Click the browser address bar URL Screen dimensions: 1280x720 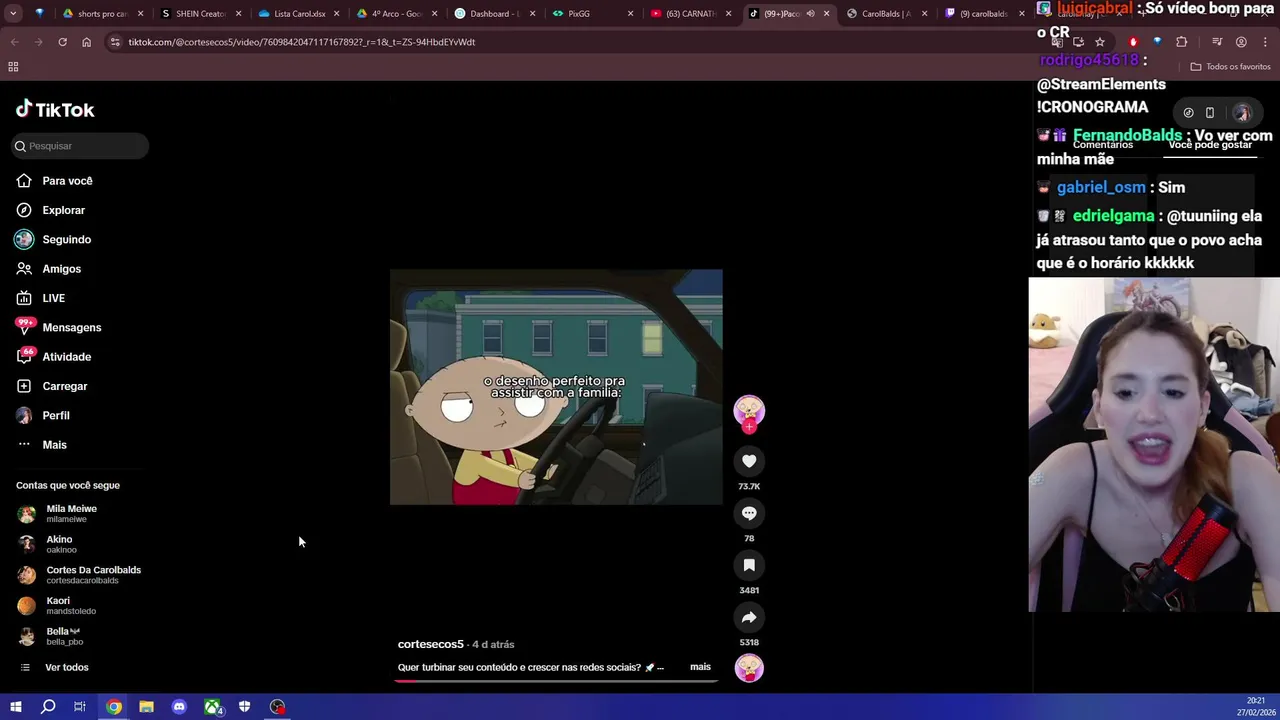click(x=301, y=42)
